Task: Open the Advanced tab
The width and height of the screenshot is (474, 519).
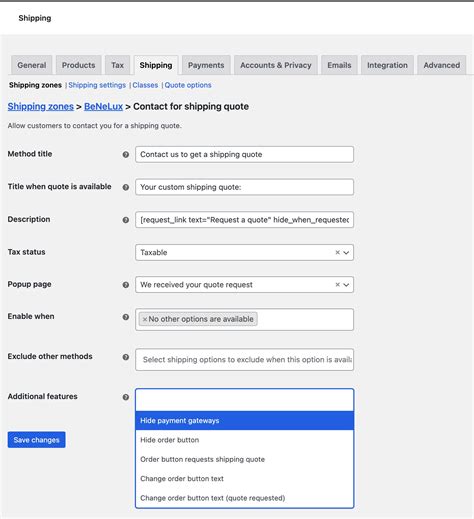Action: pyautogui.click(x=442, y=65)
